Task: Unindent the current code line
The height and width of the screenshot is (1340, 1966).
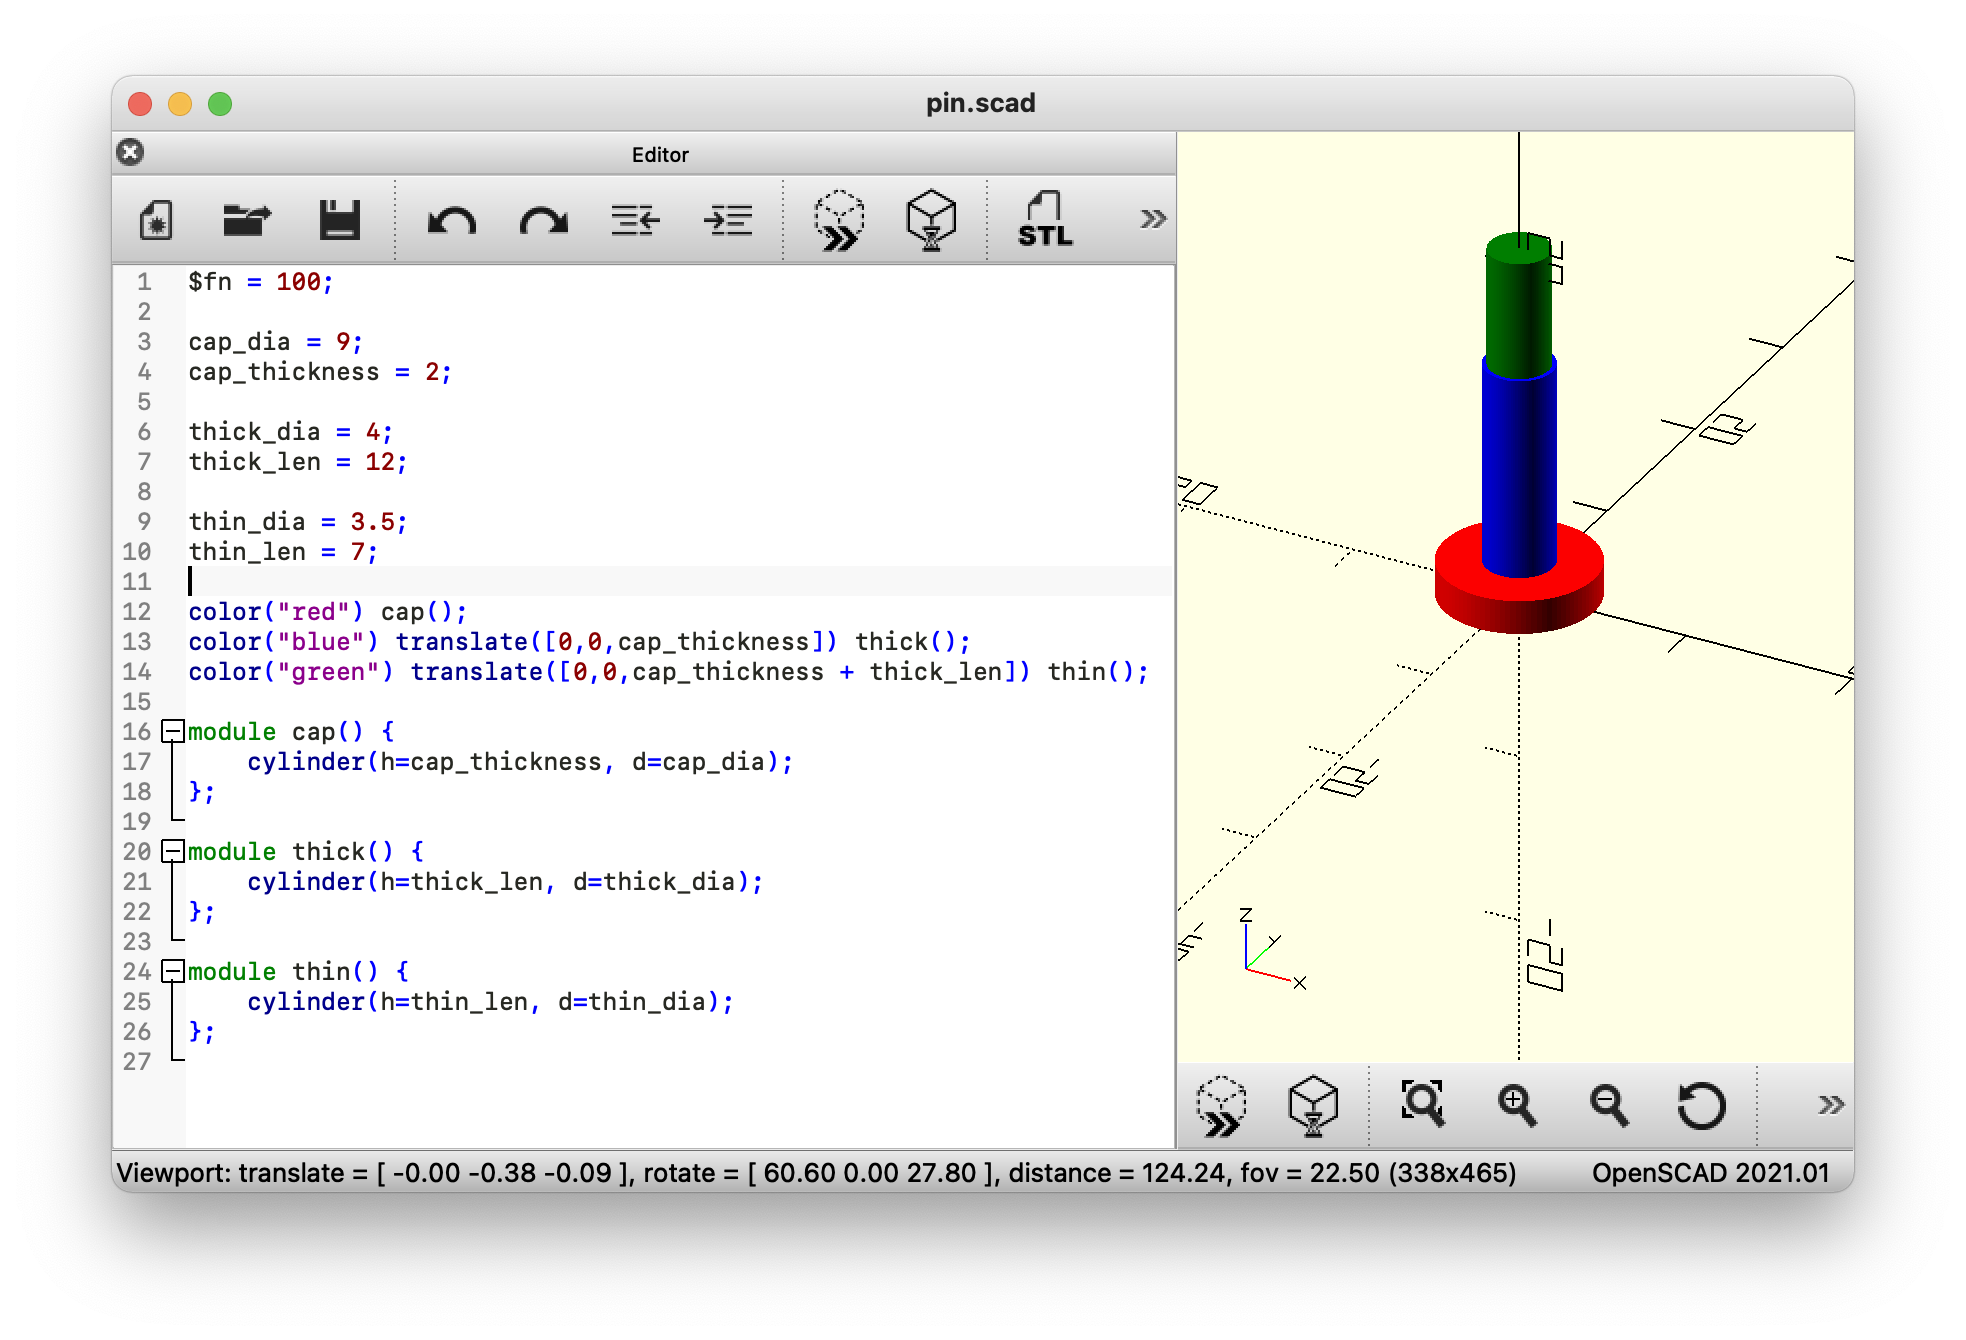Action: point(634,221)
